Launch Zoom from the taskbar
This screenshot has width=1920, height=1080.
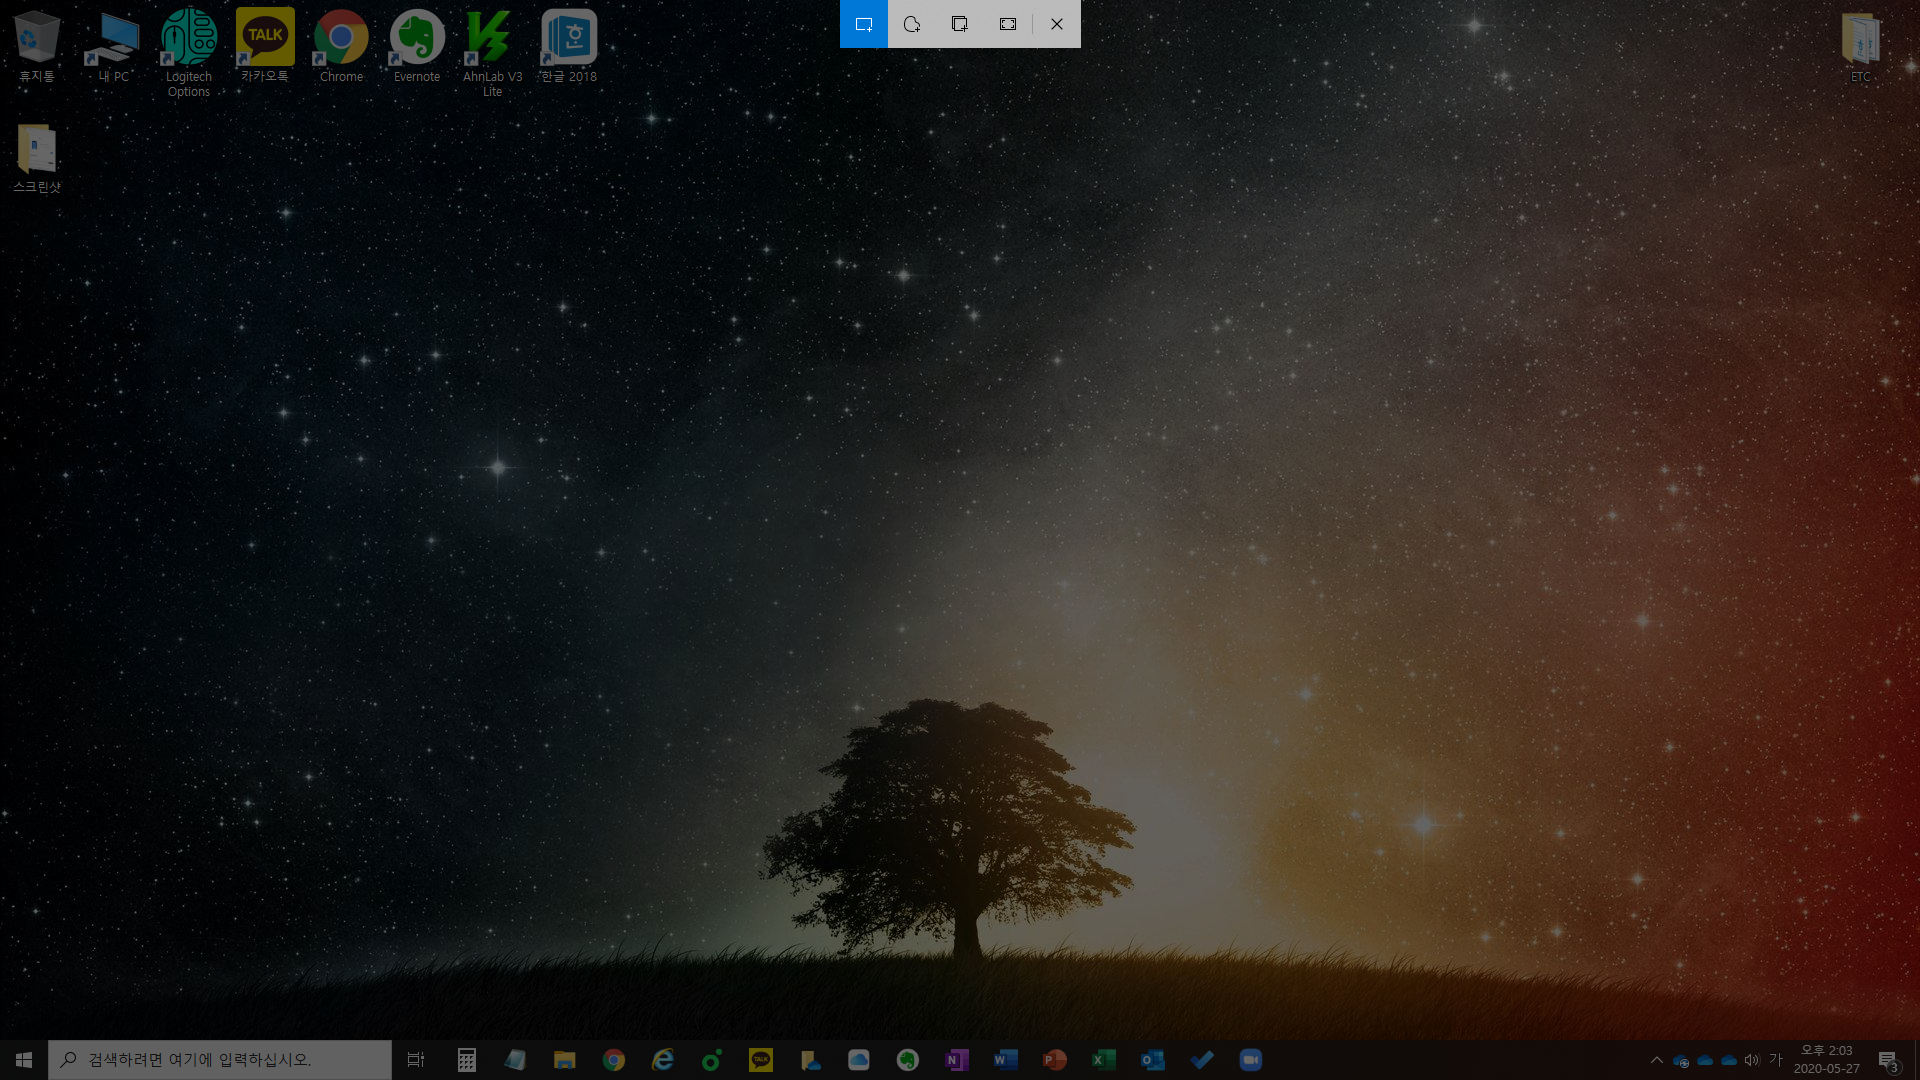[x=1250, y=1060]
